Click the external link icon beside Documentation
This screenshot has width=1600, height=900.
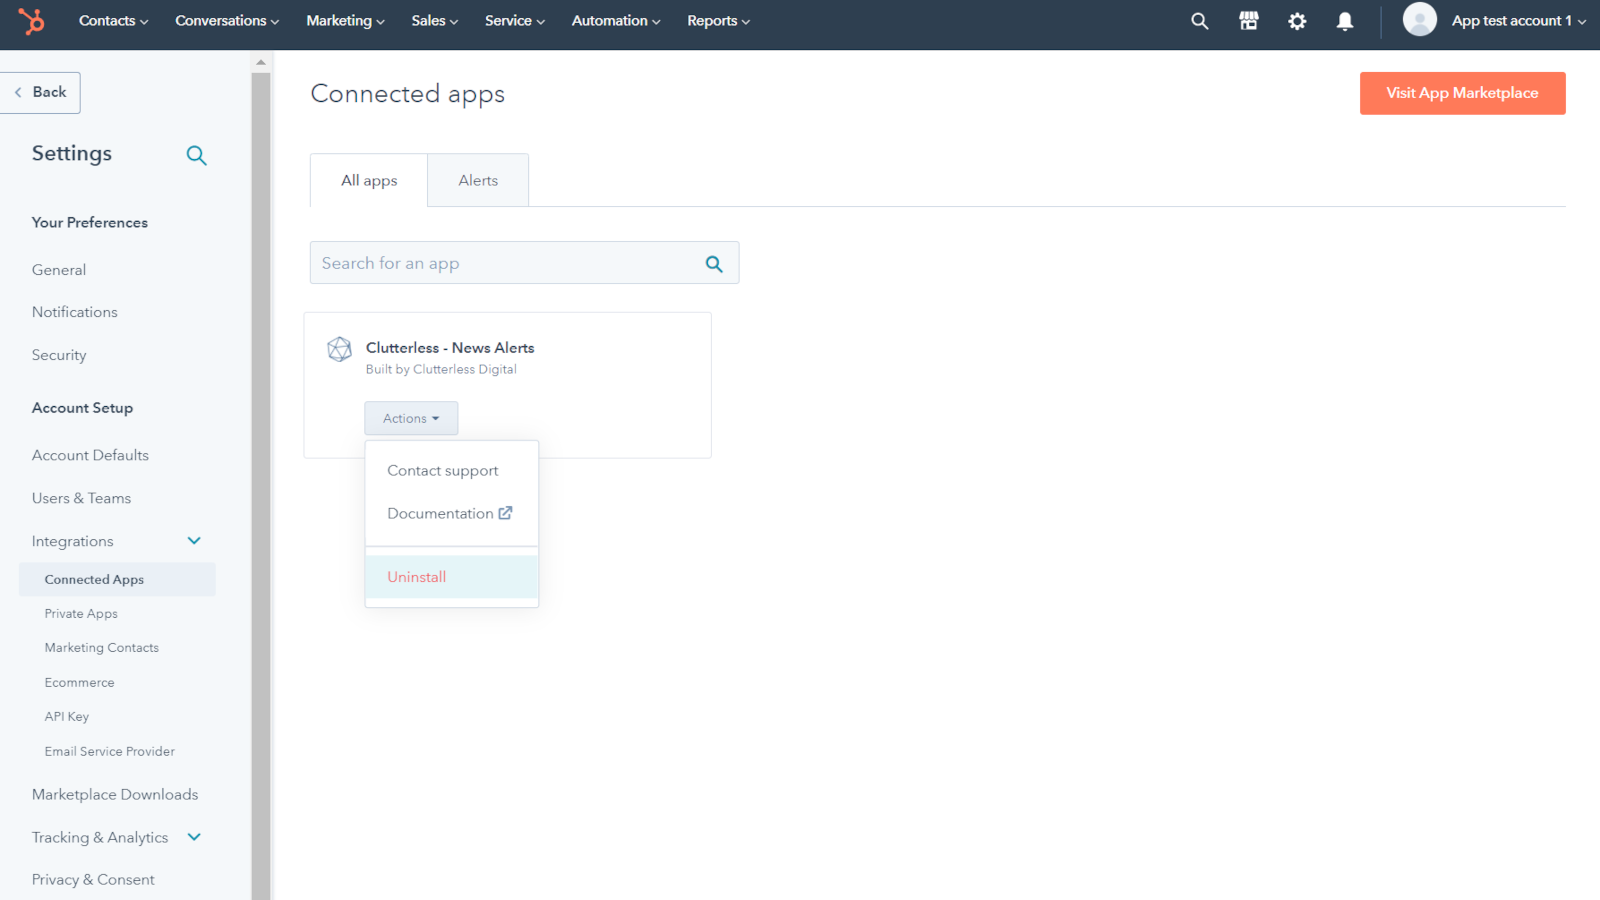point(506,513)
